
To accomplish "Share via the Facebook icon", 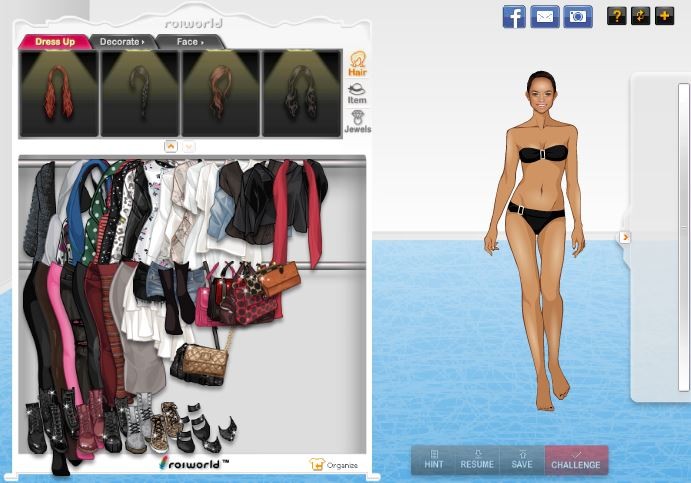I will coord(514,16).
